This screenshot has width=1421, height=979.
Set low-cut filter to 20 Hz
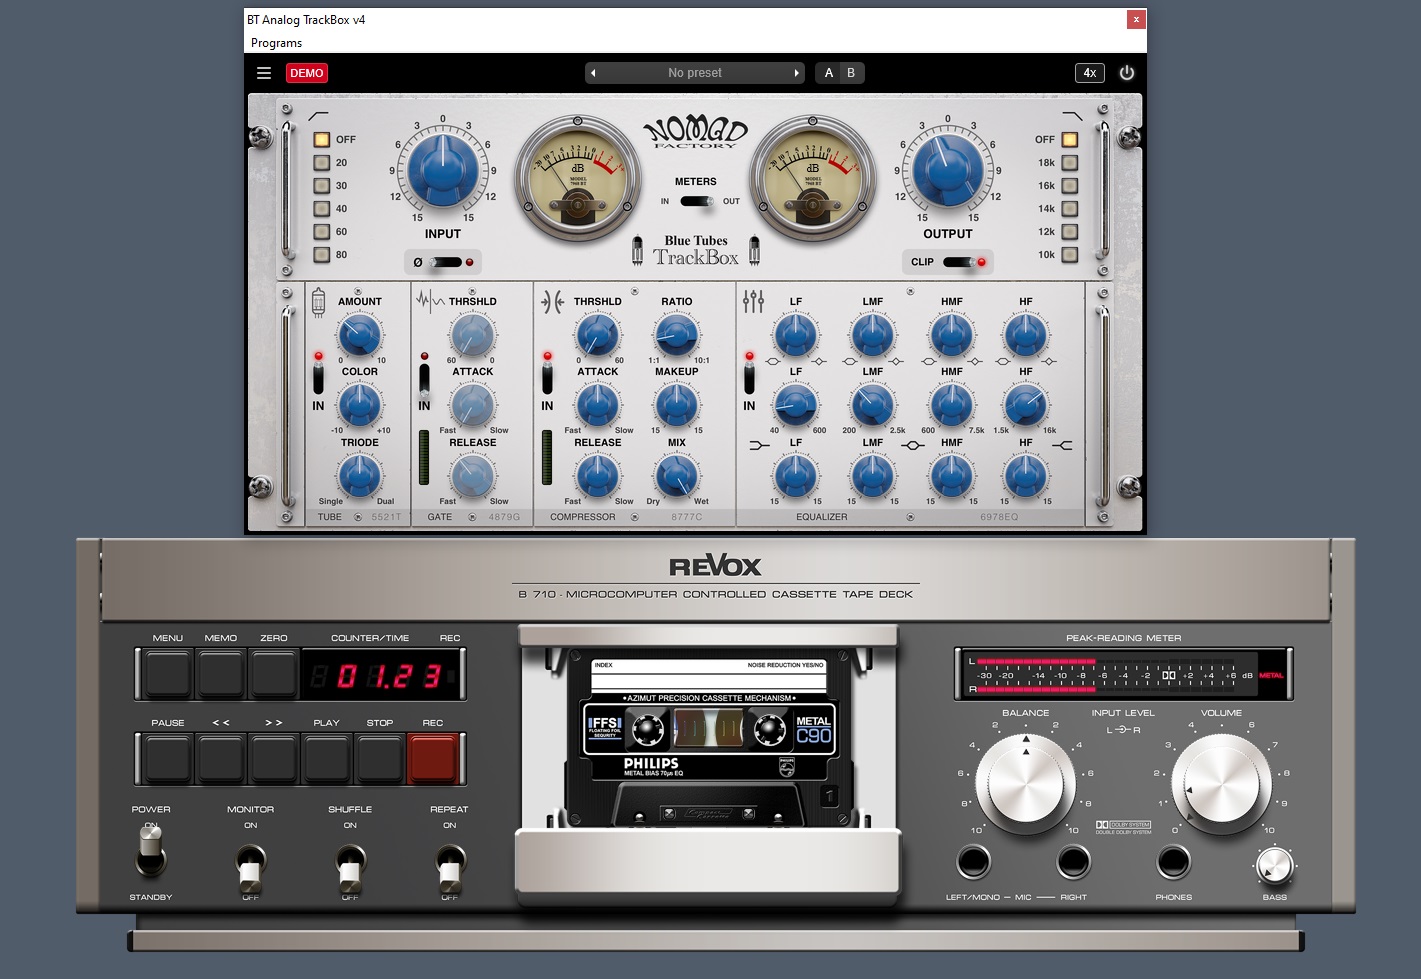coord(322,163)
